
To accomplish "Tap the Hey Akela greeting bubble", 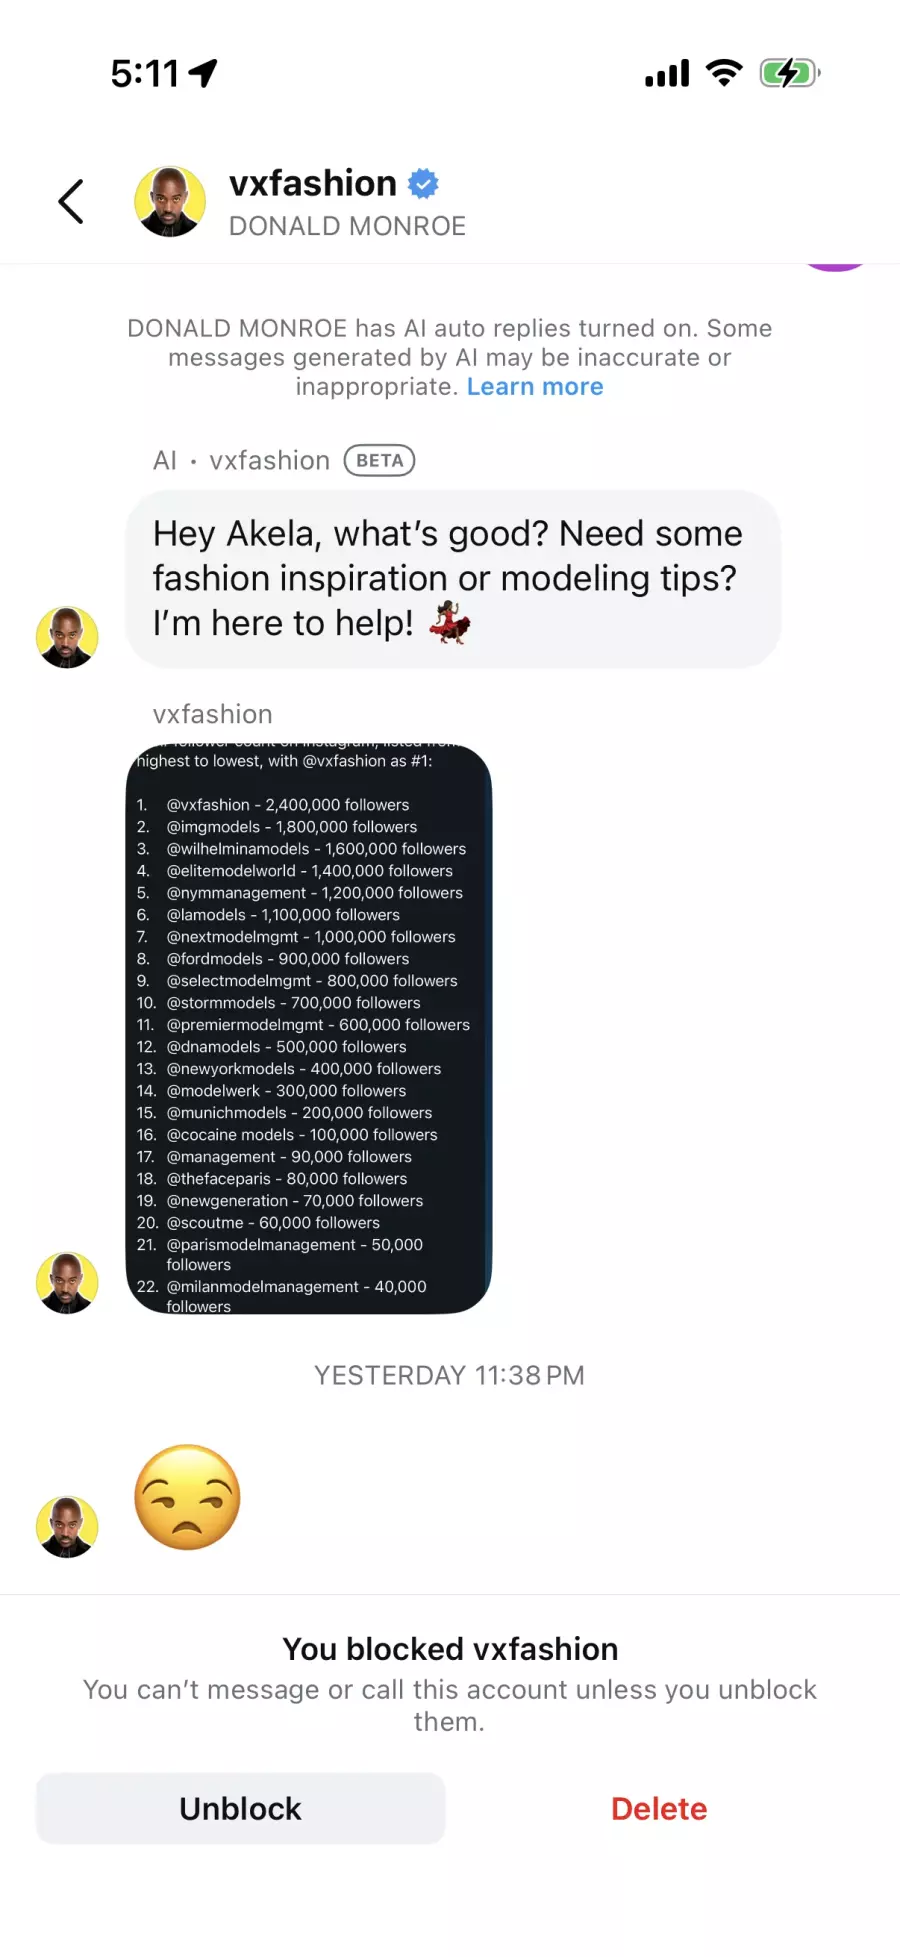I will coord(453,579).
